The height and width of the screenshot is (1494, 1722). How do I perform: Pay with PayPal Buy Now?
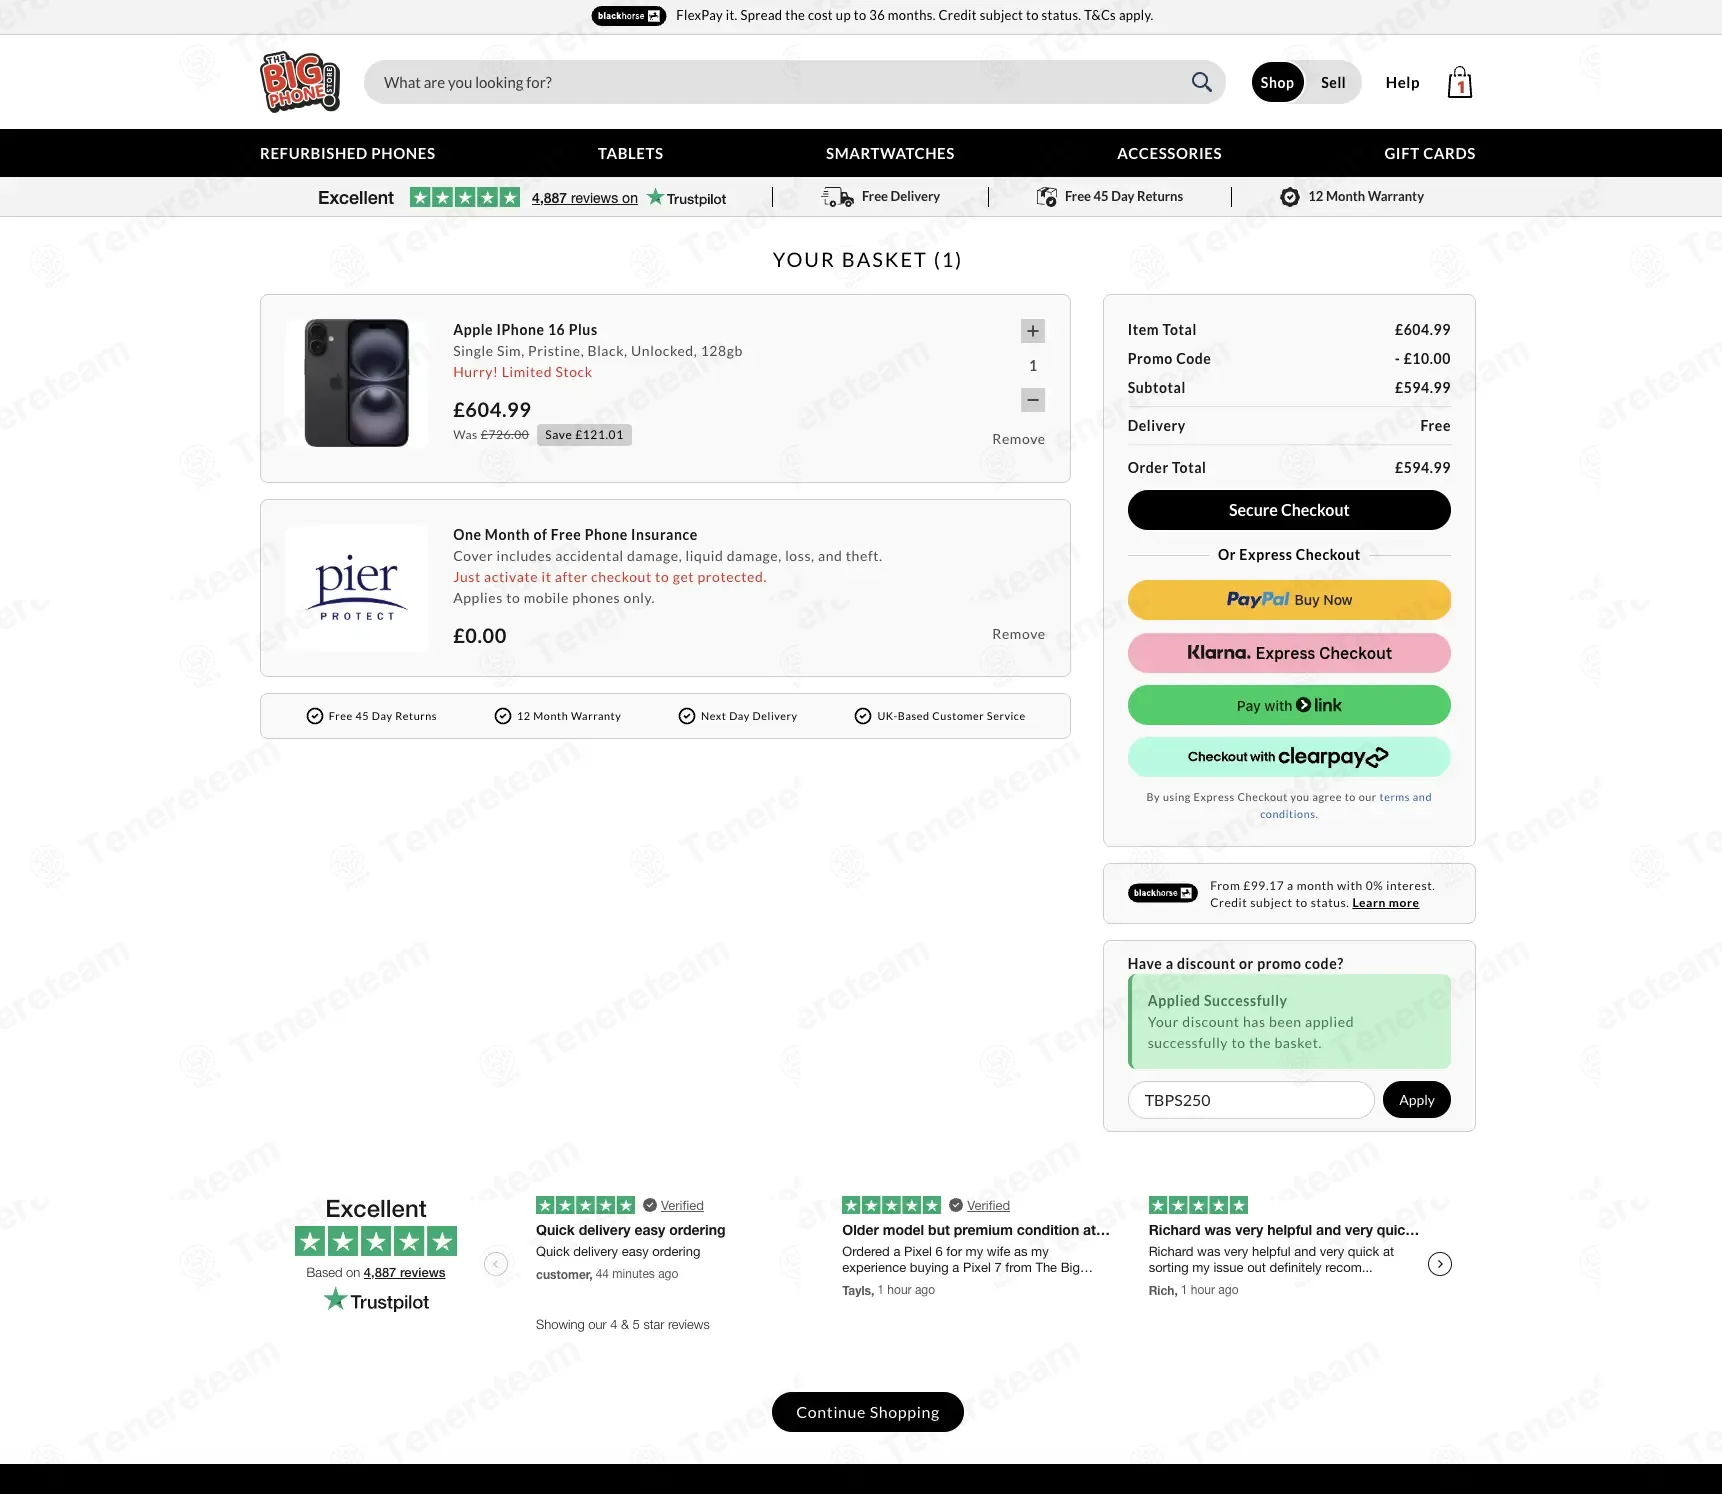pos(1289,600)
